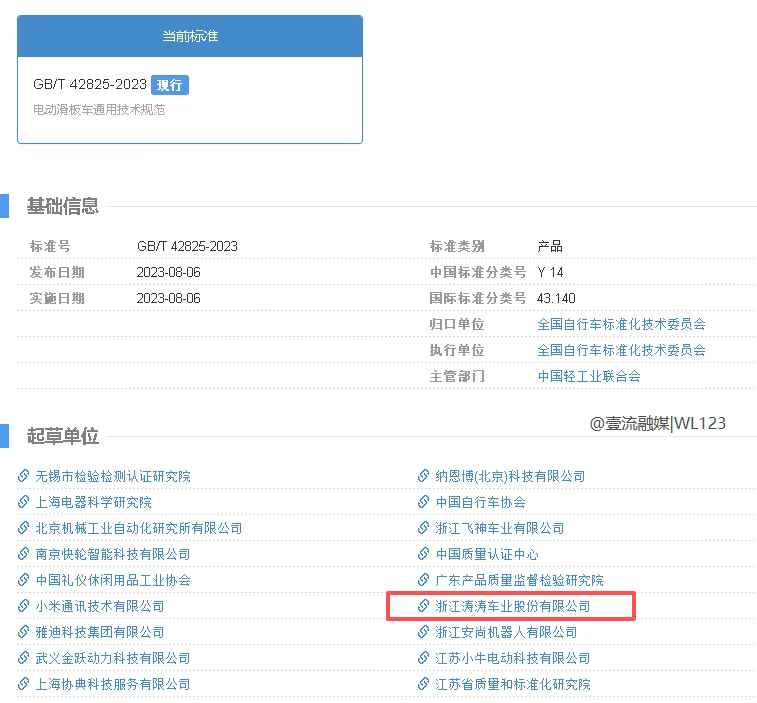Click link icon next to 小米通讯技术有限公司
Viewport: 757px width, 703px height.
click(24, 606)
